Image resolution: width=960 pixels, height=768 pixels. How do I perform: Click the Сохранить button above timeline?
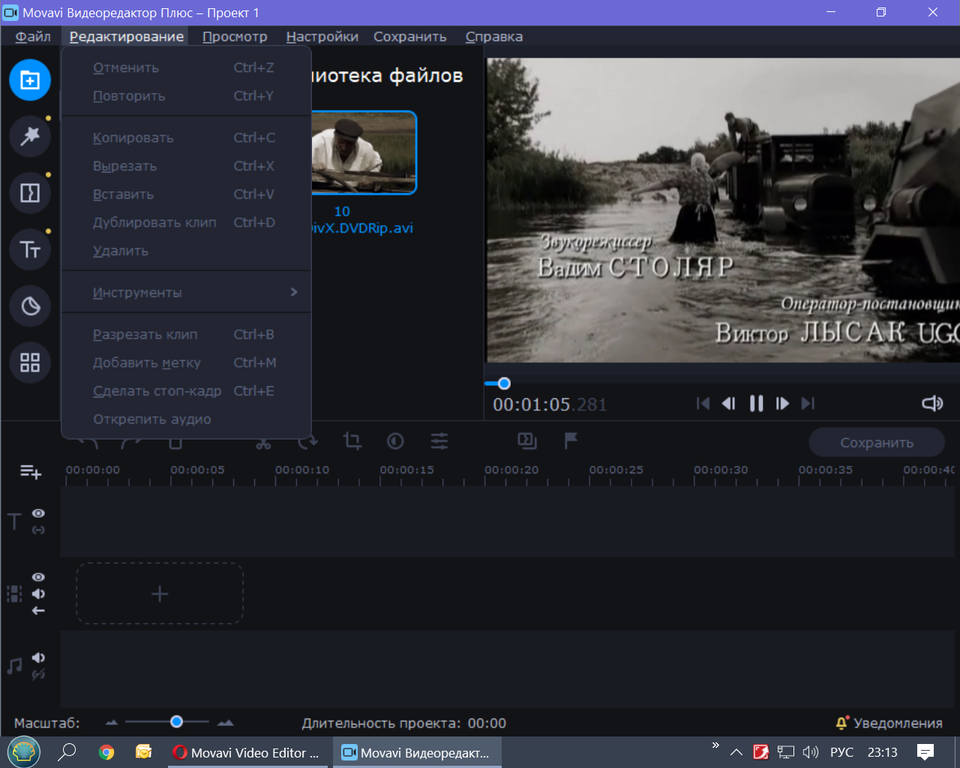pos(877,442)
